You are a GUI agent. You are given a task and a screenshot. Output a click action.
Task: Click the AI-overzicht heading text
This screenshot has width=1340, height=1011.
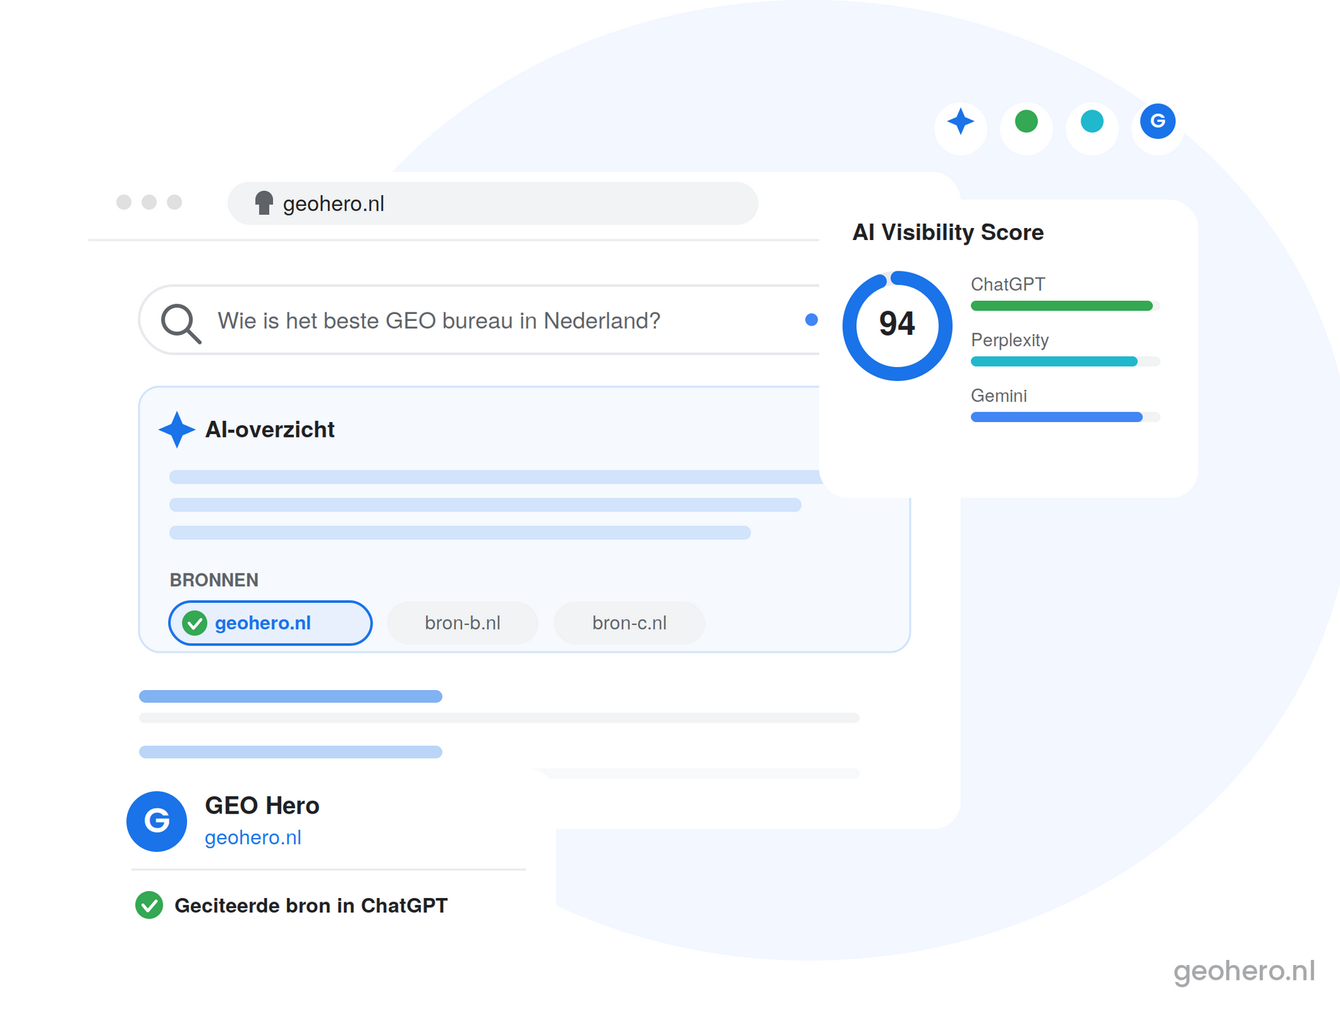coord(270,430)
